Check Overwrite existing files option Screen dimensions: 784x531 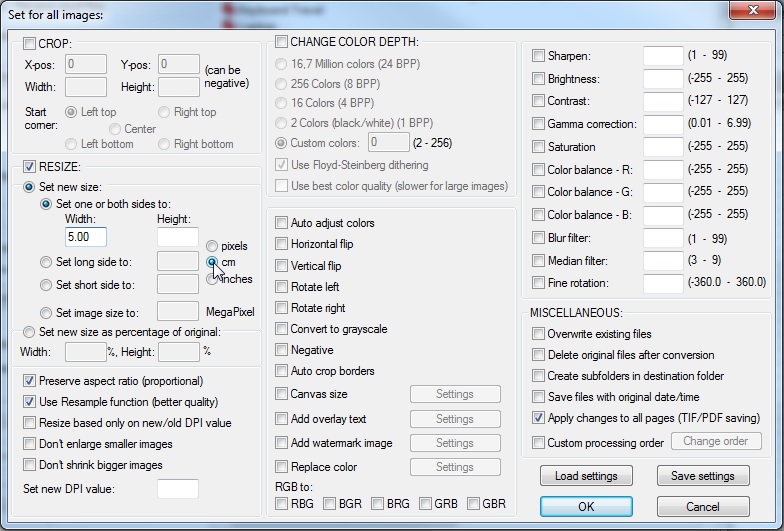(x=539, y=334)
